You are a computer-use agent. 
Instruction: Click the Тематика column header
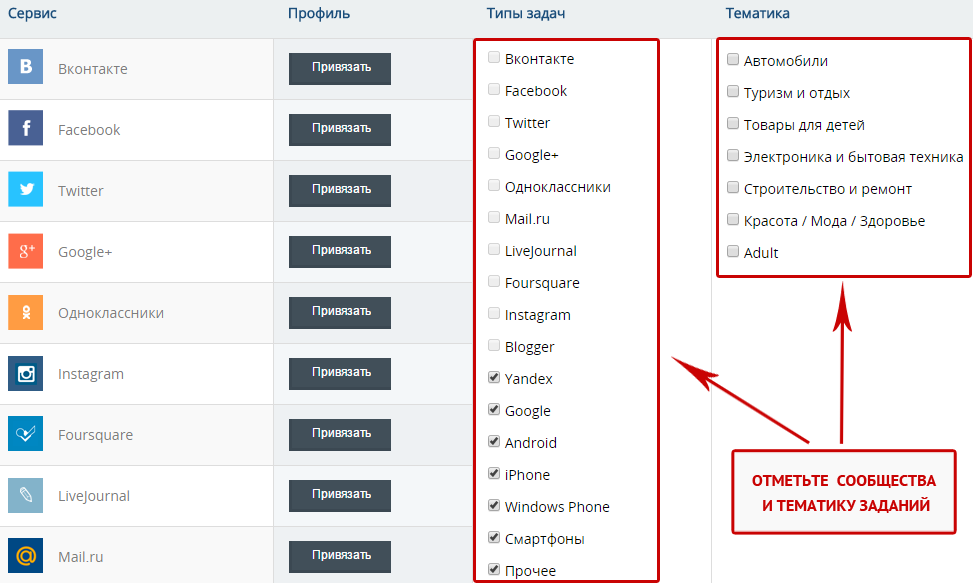[x=758, y=13]
